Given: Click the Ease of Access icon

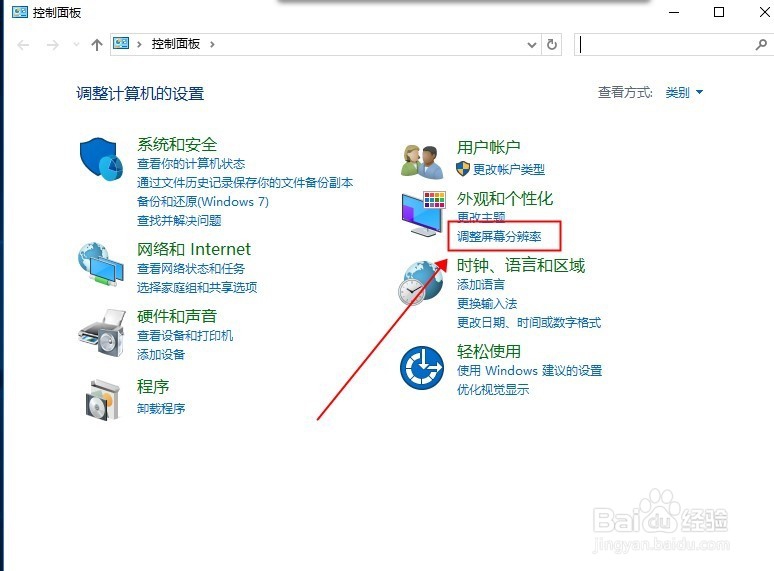Looking at the screenshot, I should (422, 368).
